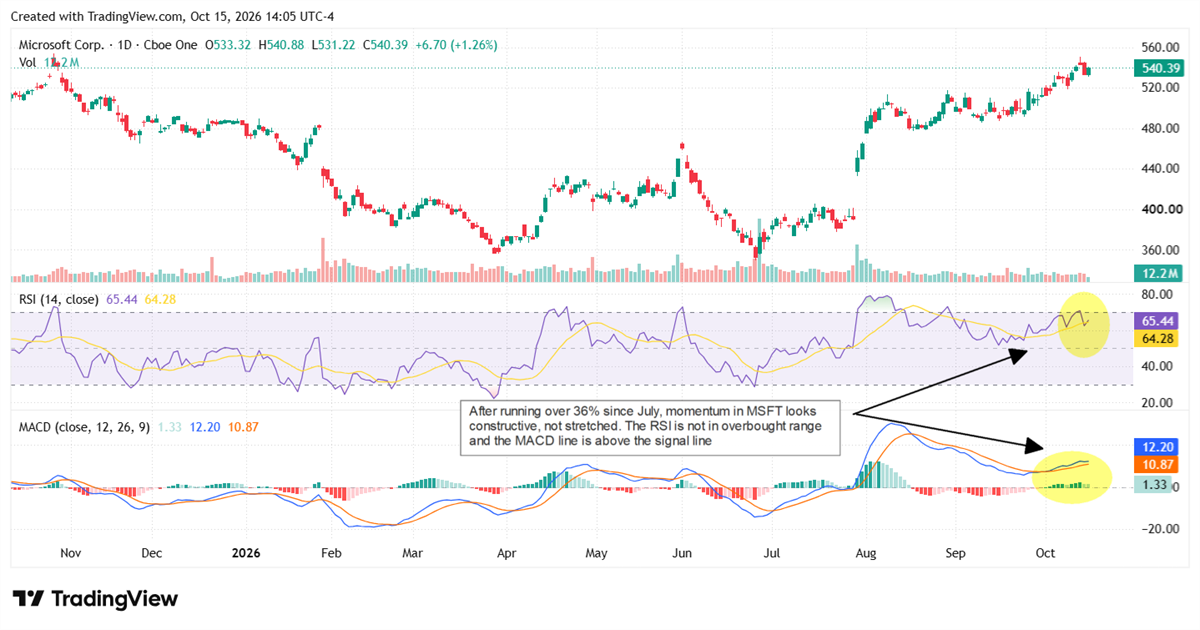Click the Aug label on time axis
Image resolution: width=1200 pixels, height=630 pixels.
click(x=867, y=552)
